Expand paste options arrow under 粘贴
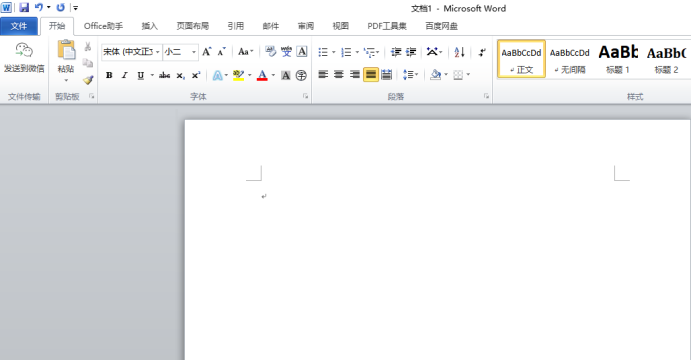Image resolution: width=692 pixels, height=360 pixels. 66,80
